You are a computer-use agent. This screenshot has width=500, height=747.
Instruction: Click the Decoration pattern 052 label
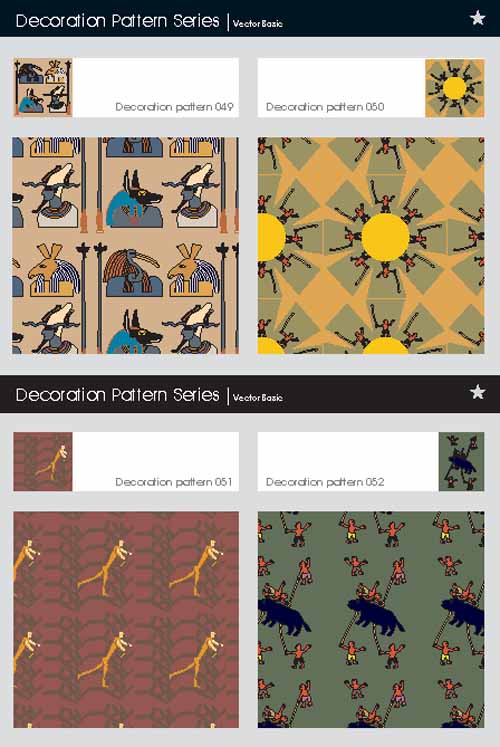325,482
